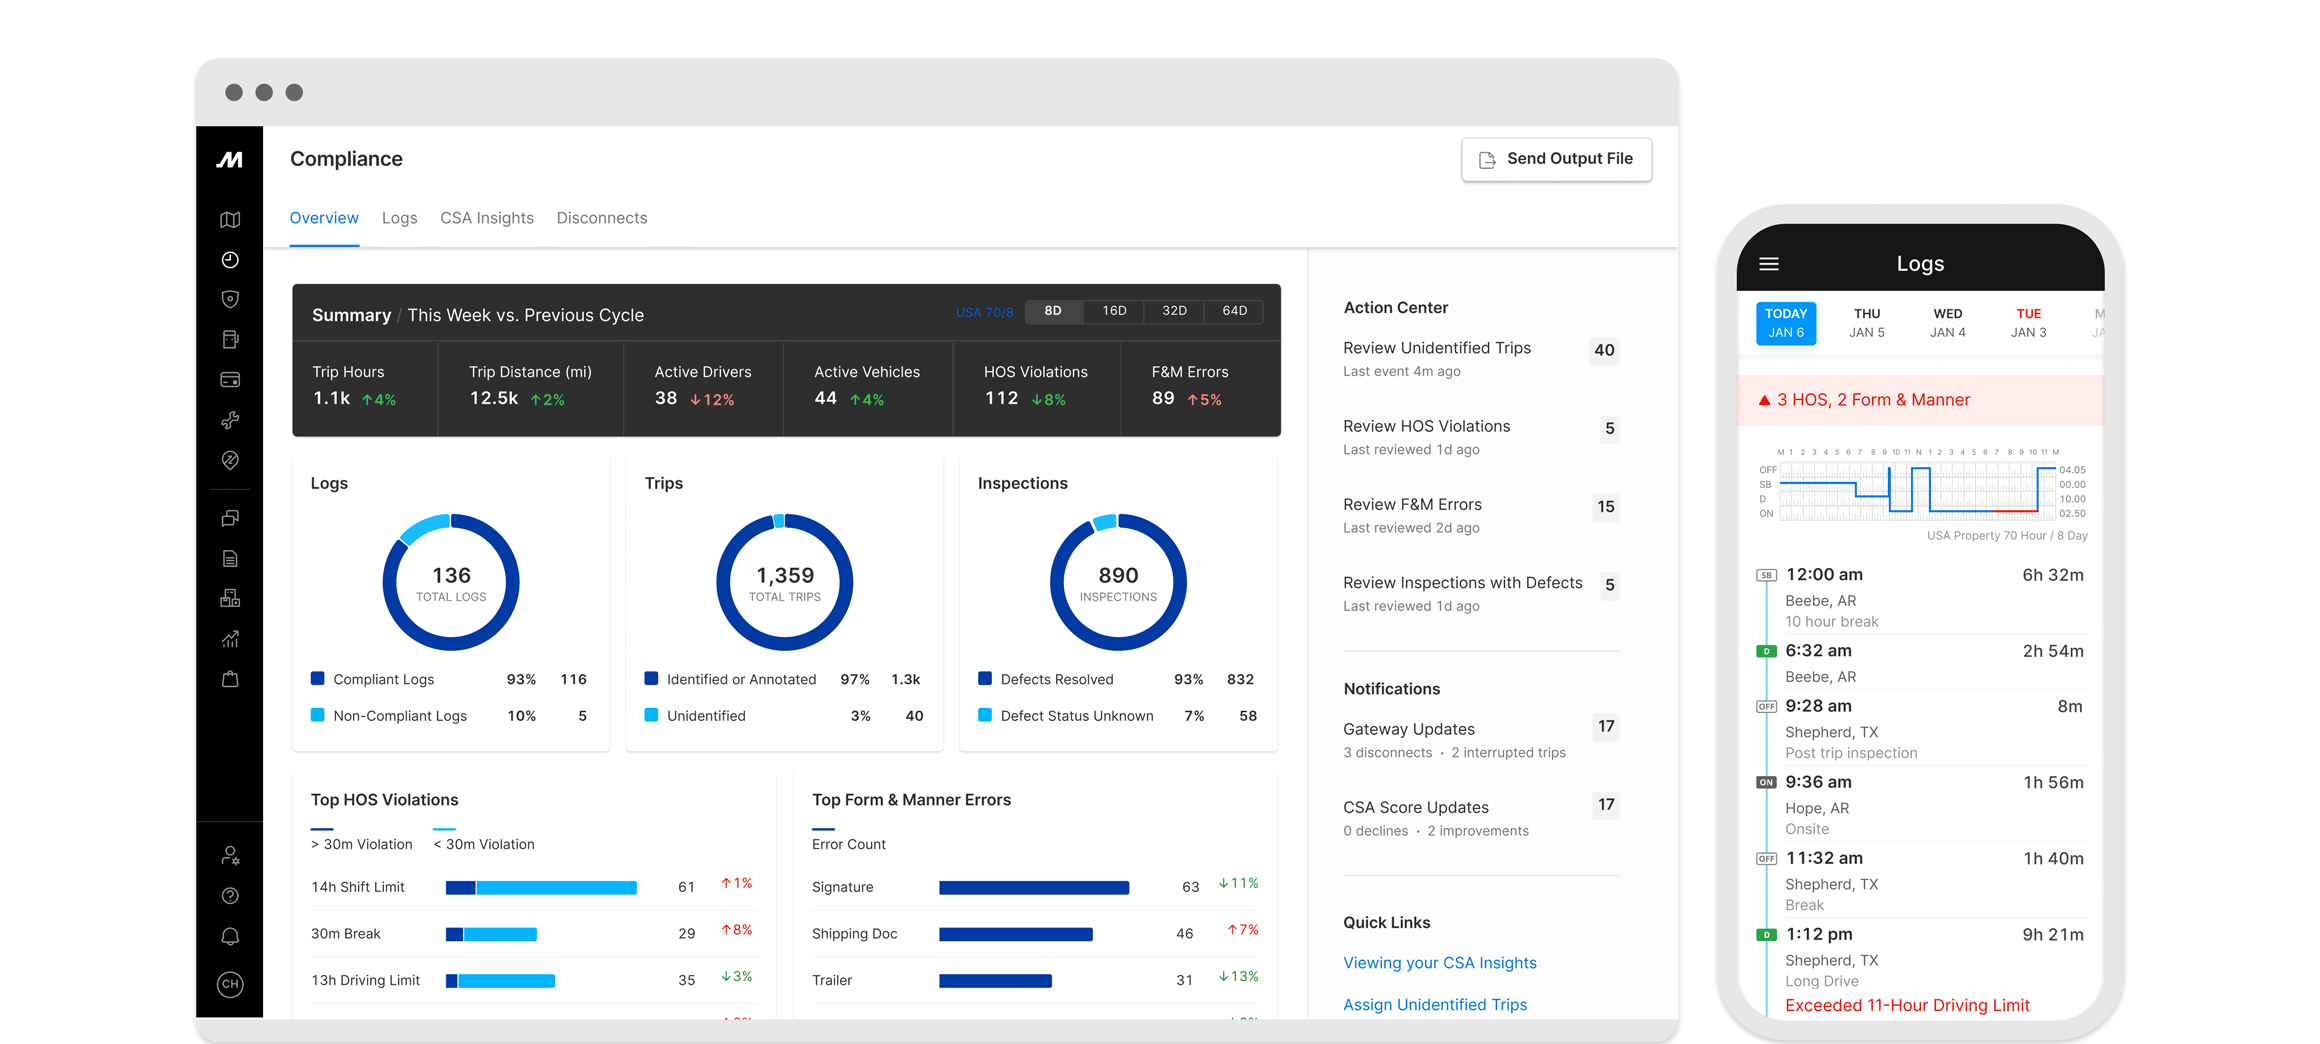Open the hamburger menu on the Logs phone screen
Image resolution: width=2320 pixels, height=1044 pixels.
(x=1768, y=263)
